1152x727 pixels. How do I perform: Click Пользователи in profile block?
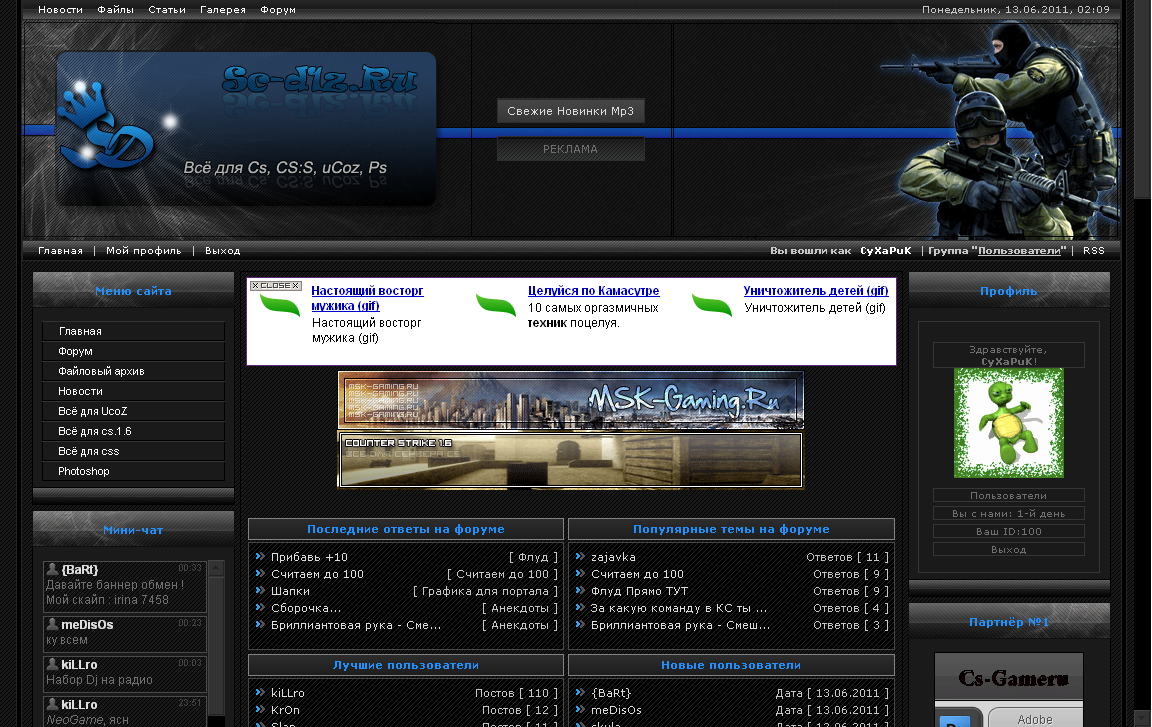click(1009, 496)
